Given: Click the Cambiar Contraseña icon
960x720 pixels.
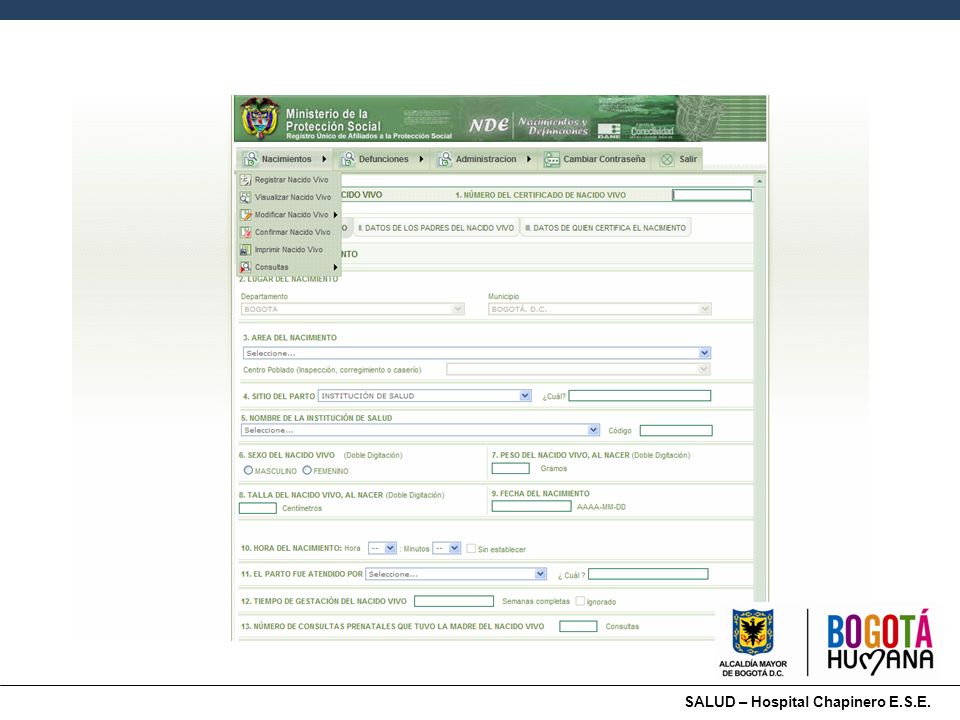Looking at the screenshot, I should [552, 159].
